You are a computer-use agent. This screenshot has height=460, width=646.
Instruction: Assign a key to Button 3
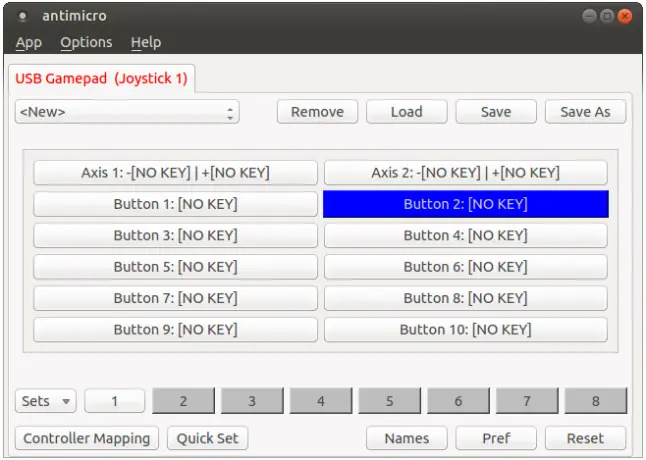pos(175,235)
